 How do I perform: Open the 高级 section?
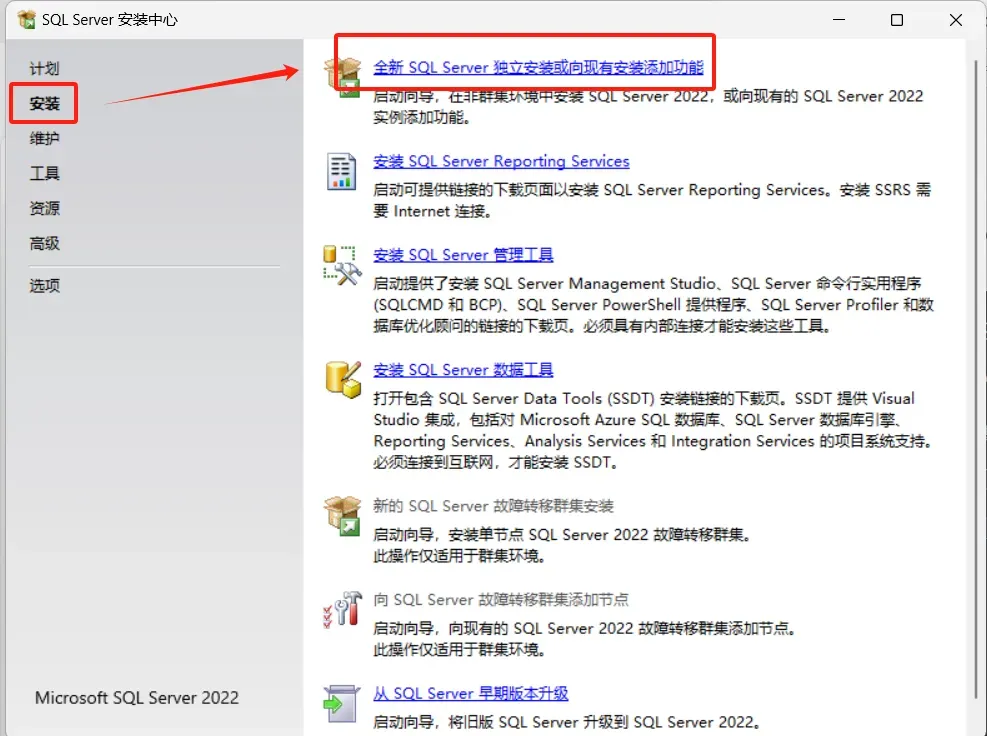coord(44,243)
